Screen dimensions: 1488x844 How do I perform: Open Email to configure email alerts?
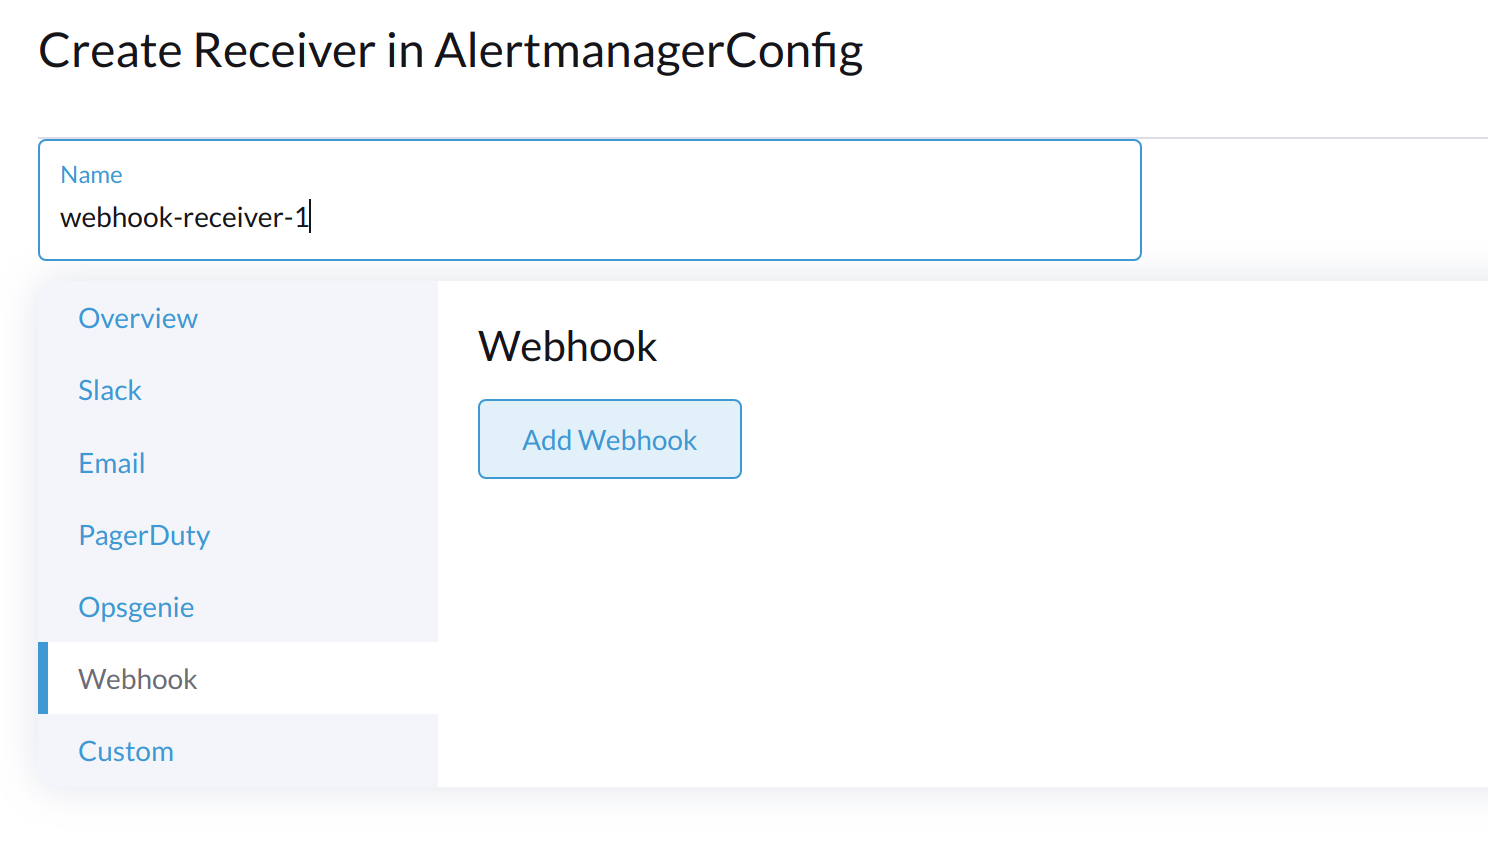pyautogui.click(x=111, y=462)
